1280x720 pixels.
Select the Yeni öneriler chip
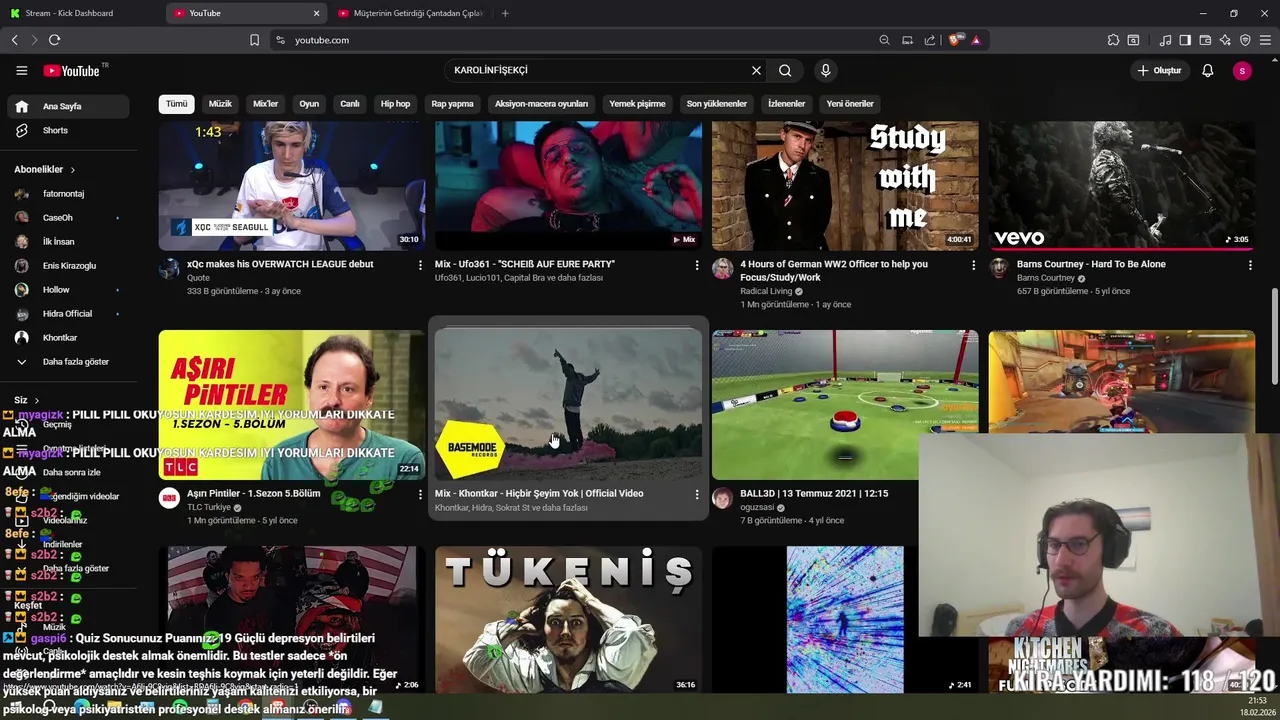point(850,104)
